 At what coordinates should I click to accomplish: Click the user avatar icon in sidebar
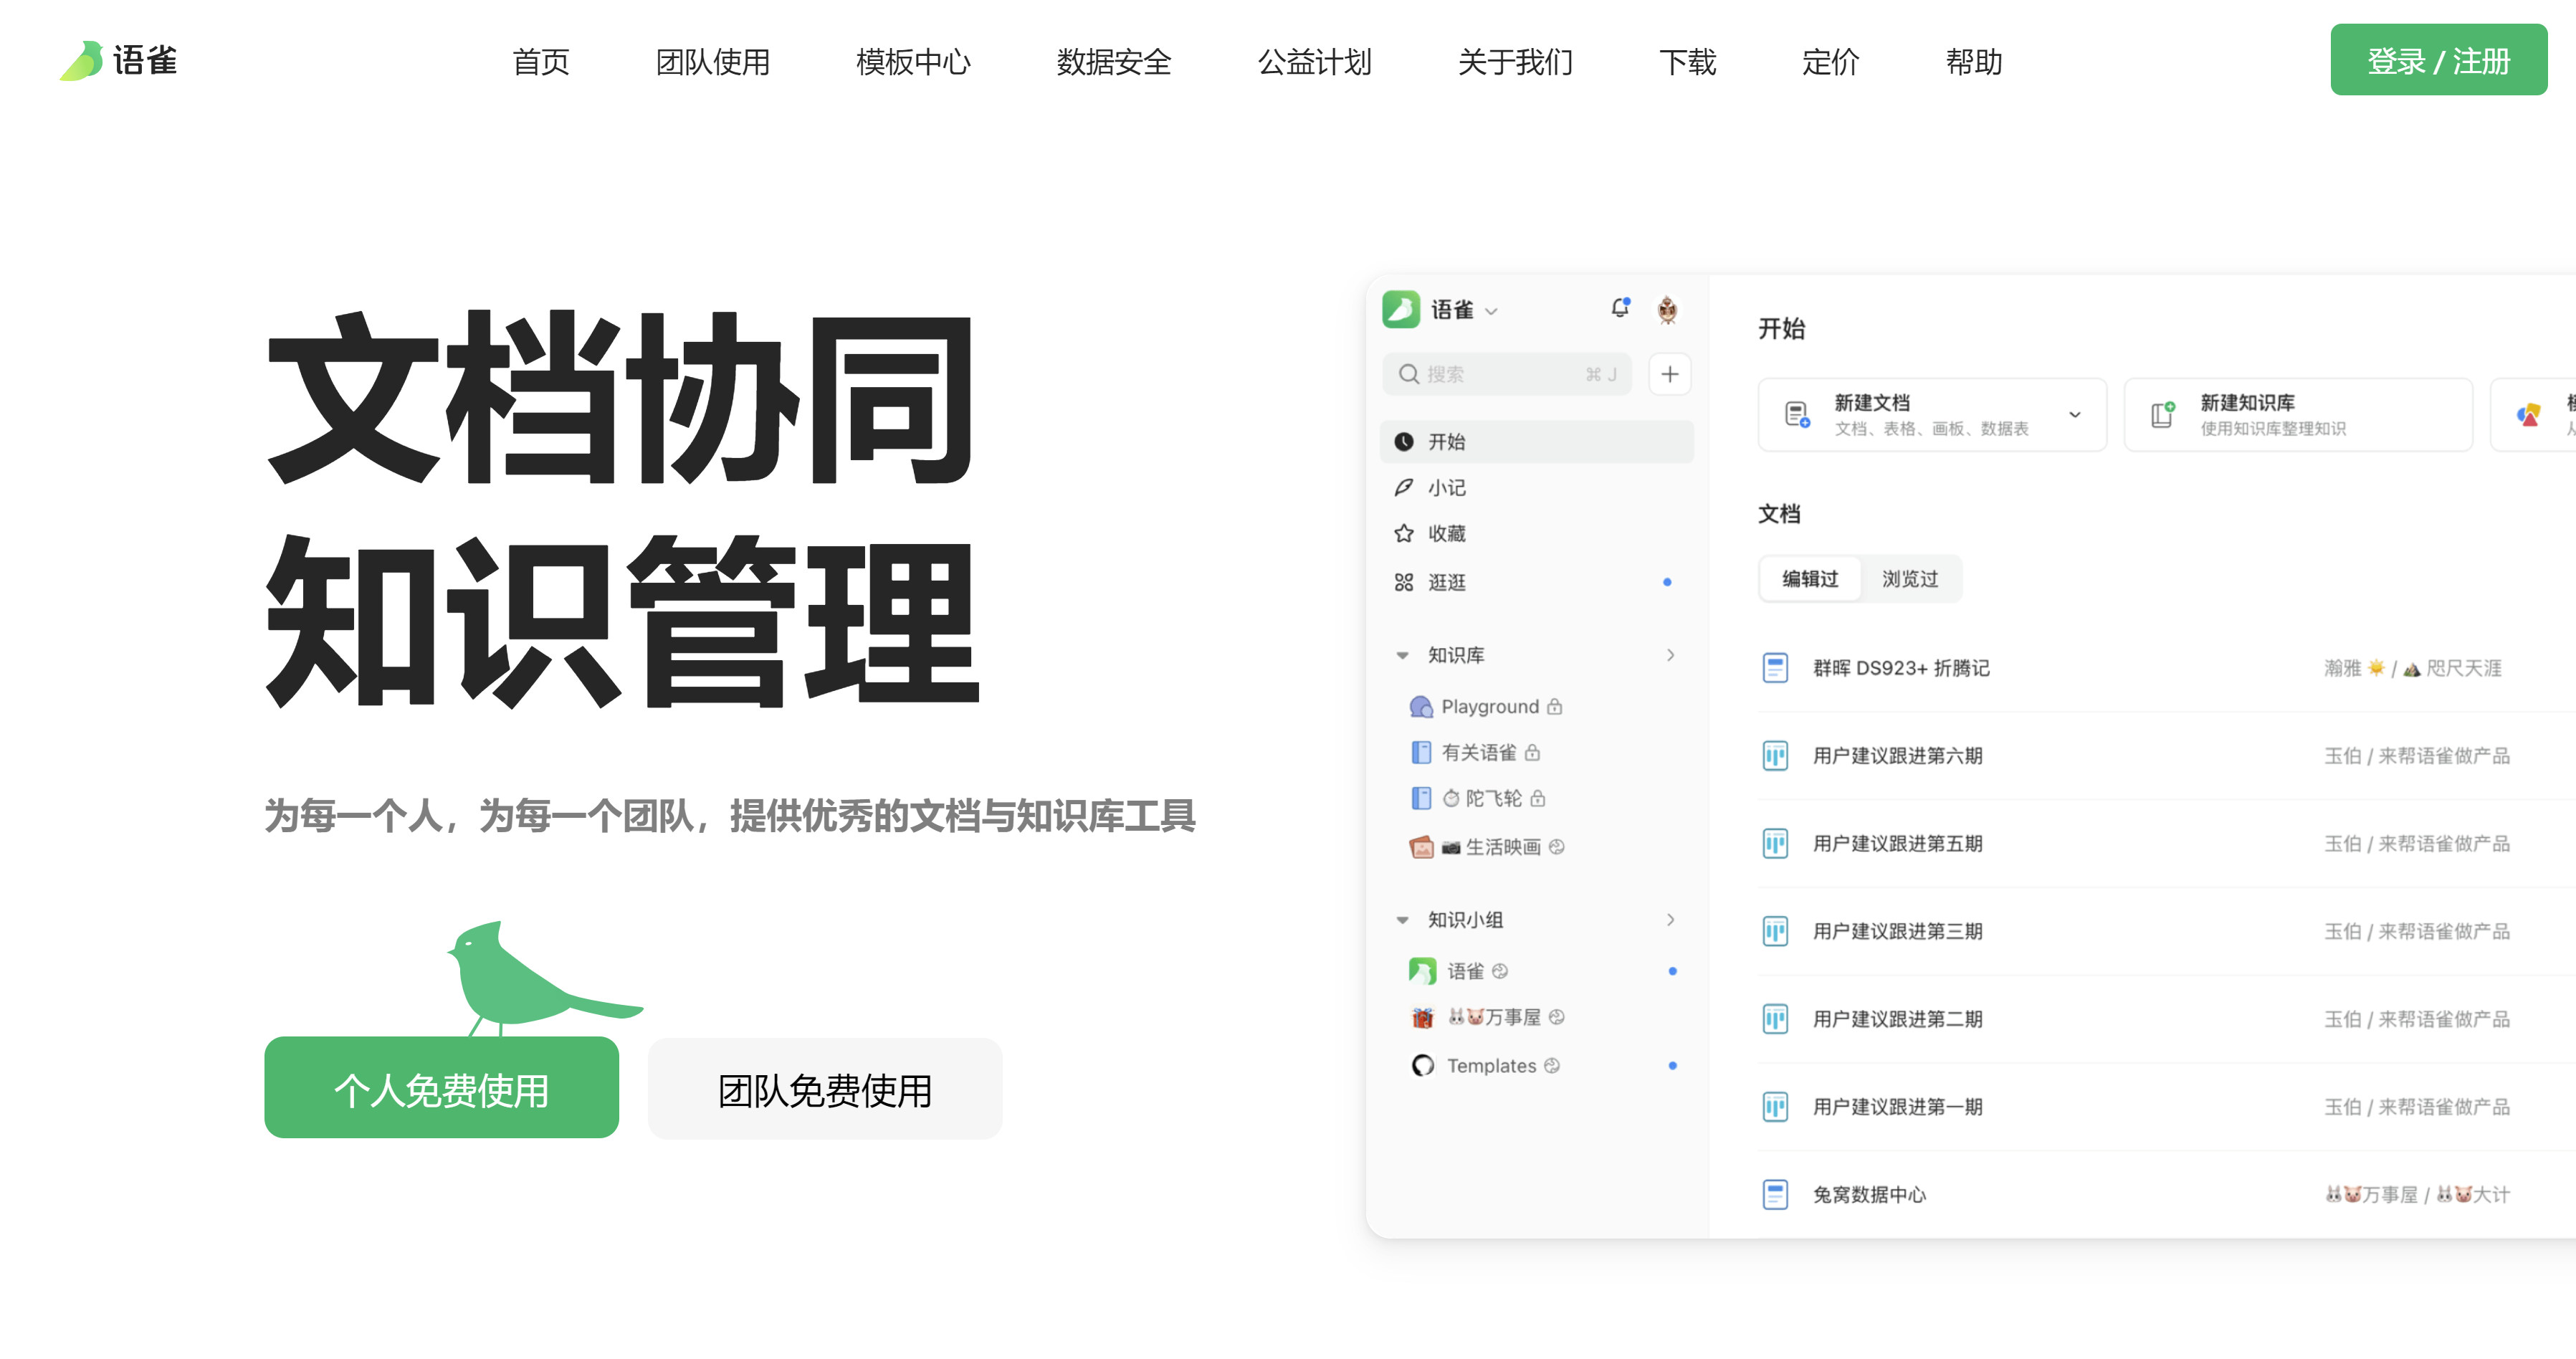(1666, 310)
